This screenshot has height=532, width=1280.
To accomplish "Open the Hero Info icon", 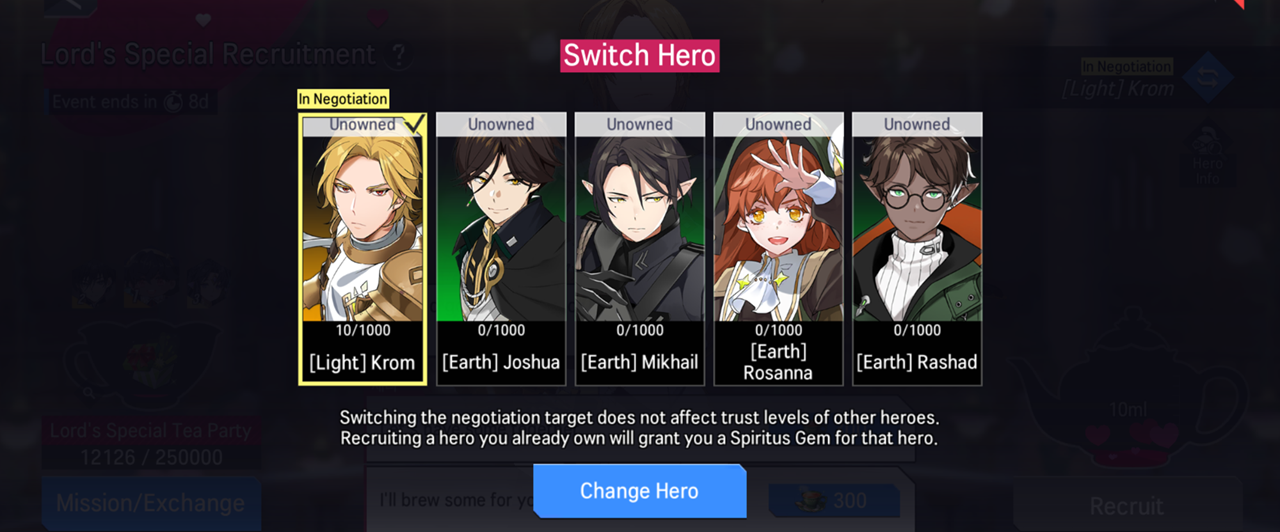I will (x=1208, y=157).
